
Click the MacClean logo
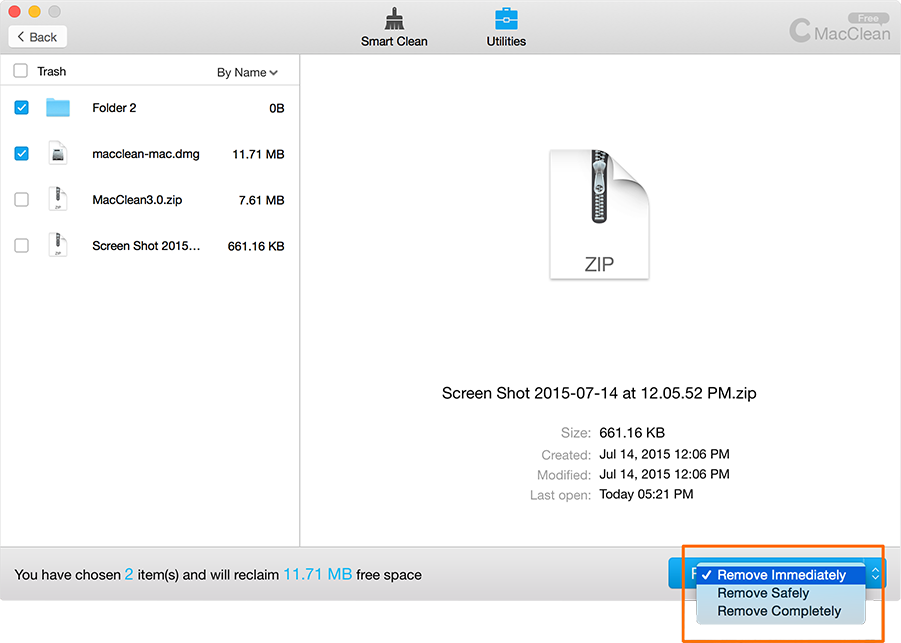coord(838,29)
